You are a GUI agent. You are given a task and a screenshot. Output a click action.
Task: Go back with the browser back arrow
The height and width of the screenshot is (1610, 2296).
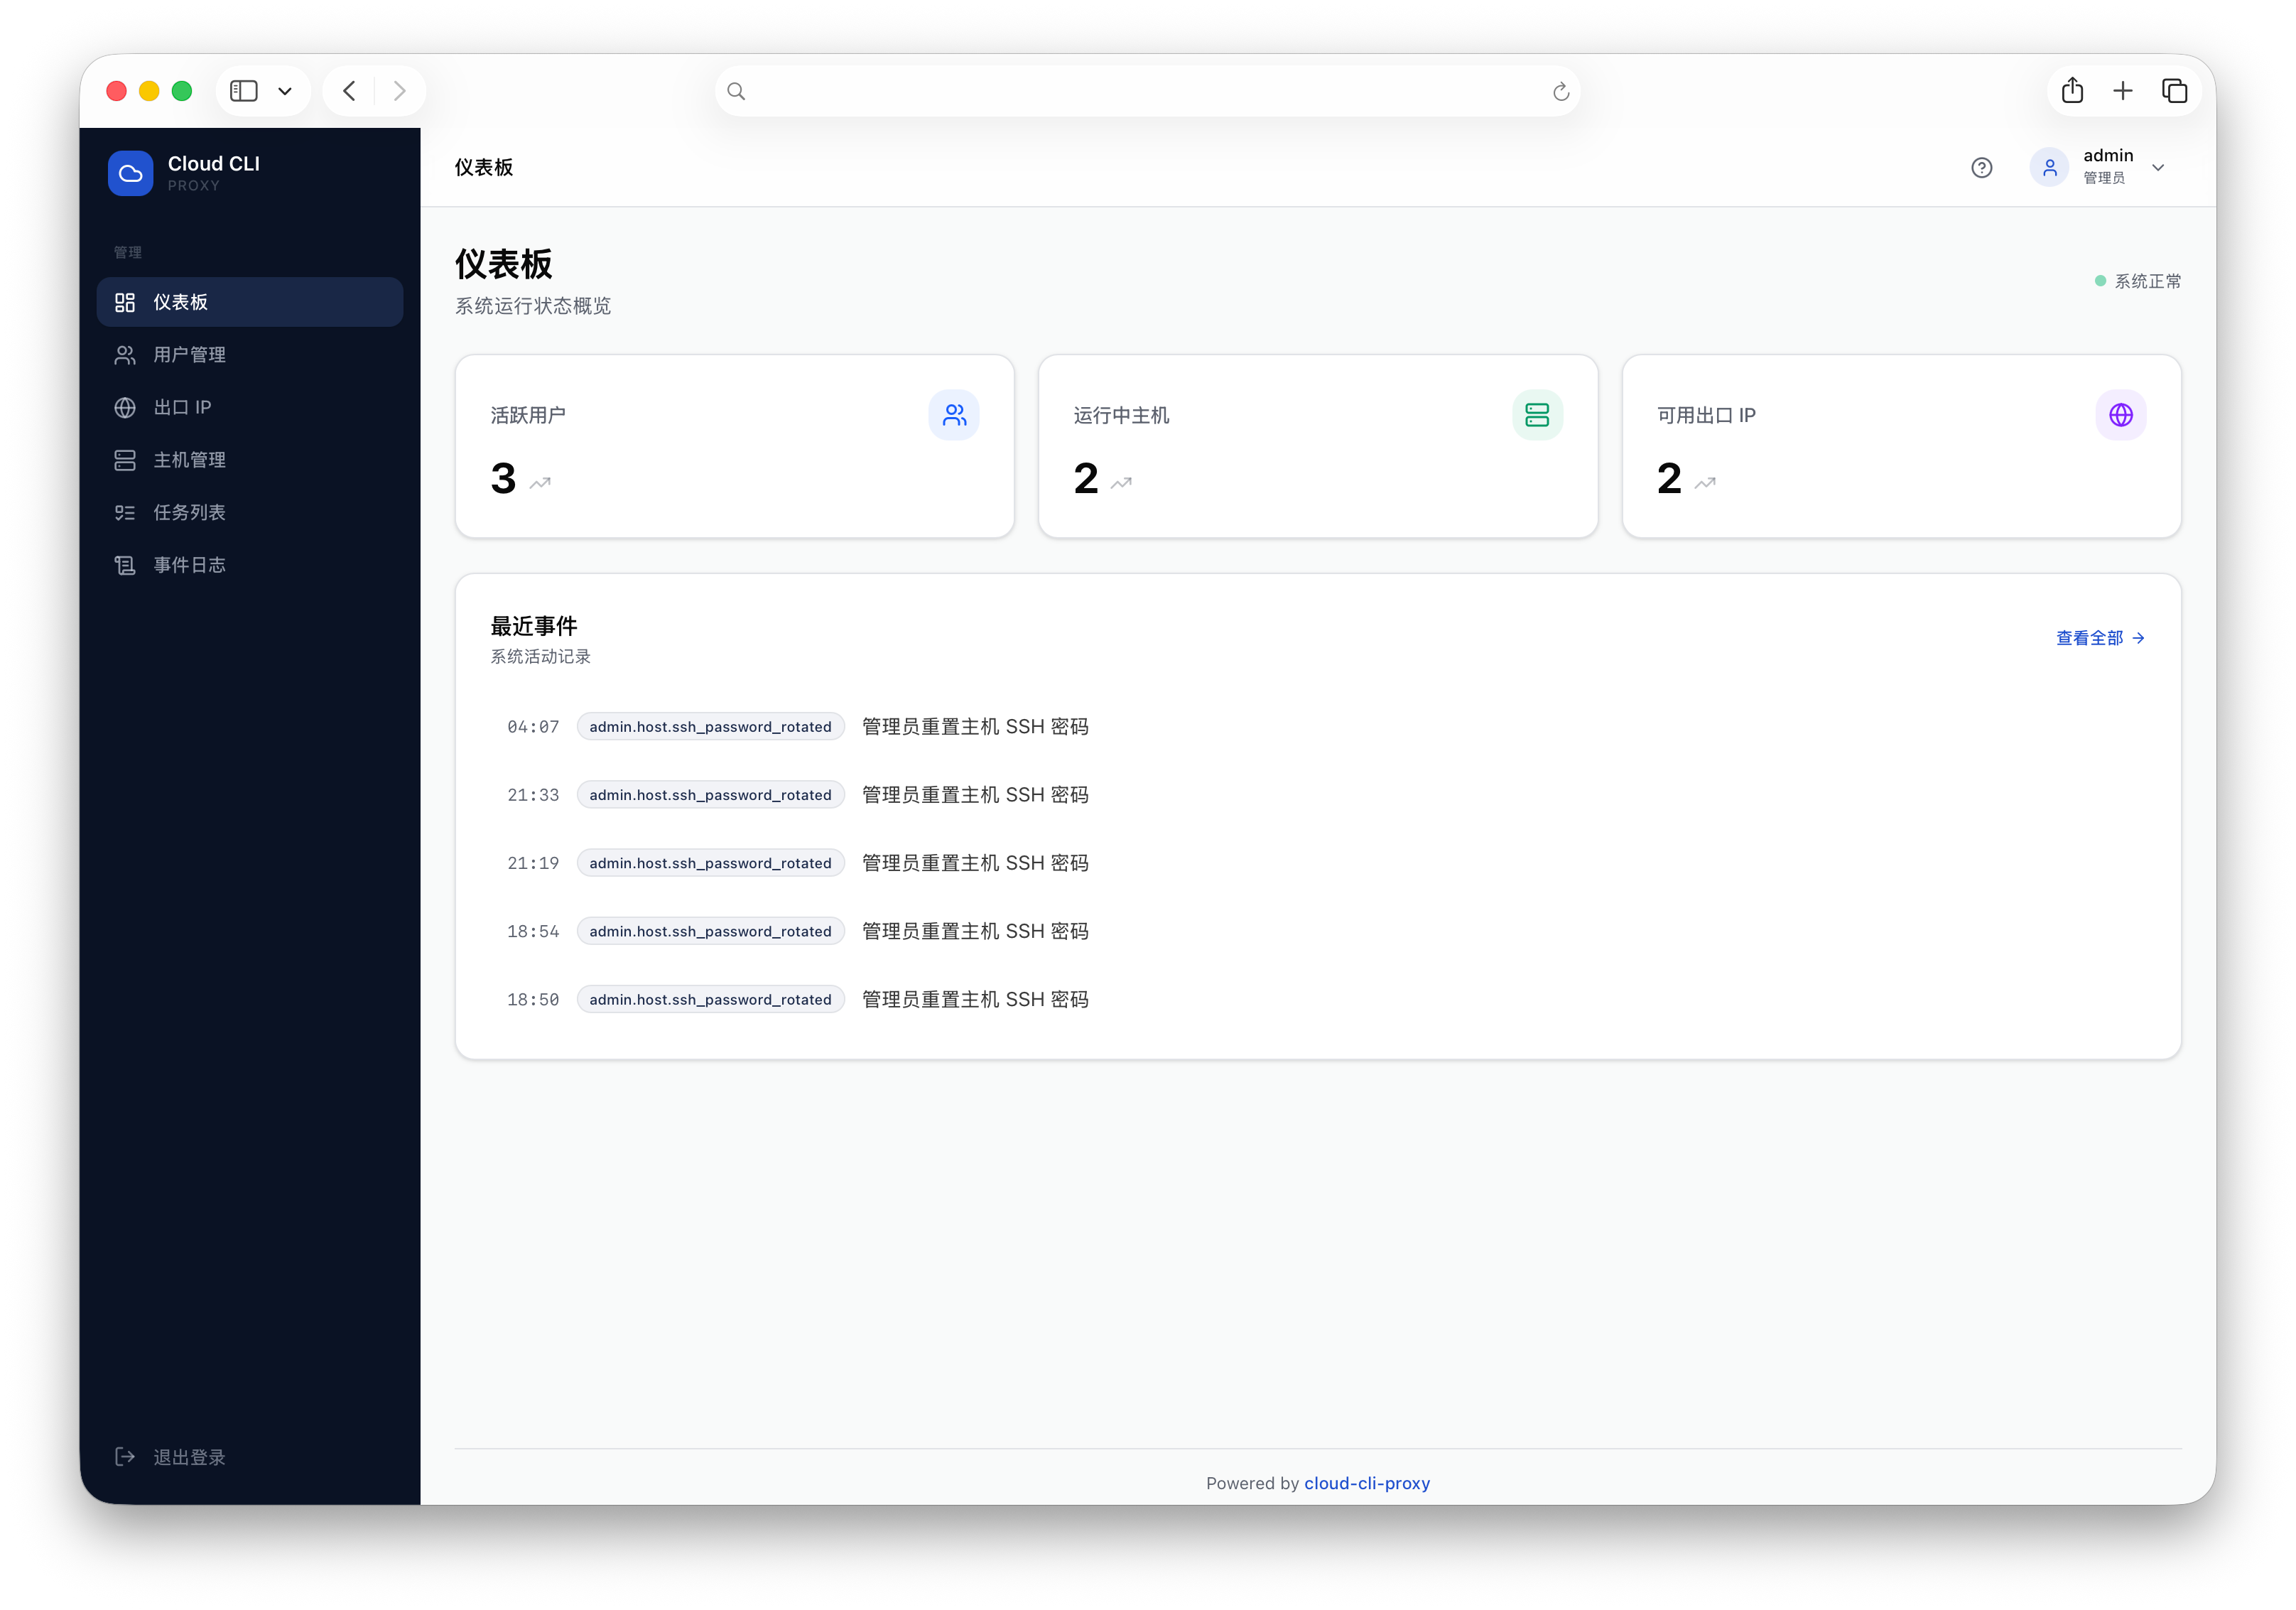(349, 91)
